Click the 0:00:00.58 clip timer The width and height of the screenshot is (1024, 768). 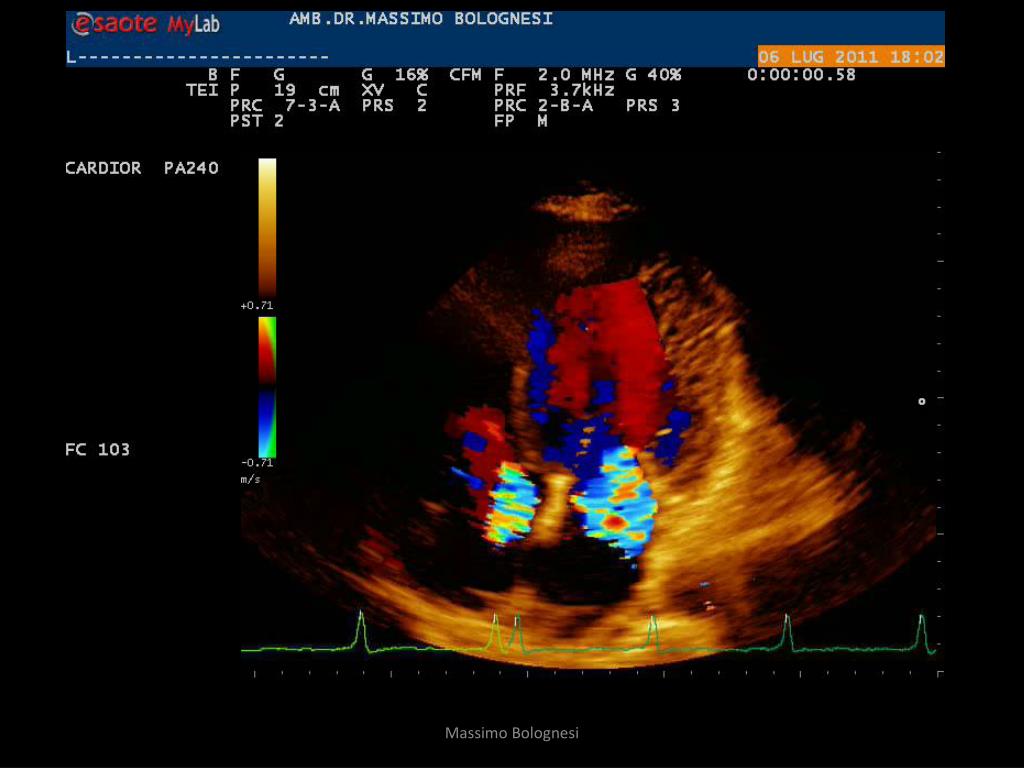pos(801,74)
